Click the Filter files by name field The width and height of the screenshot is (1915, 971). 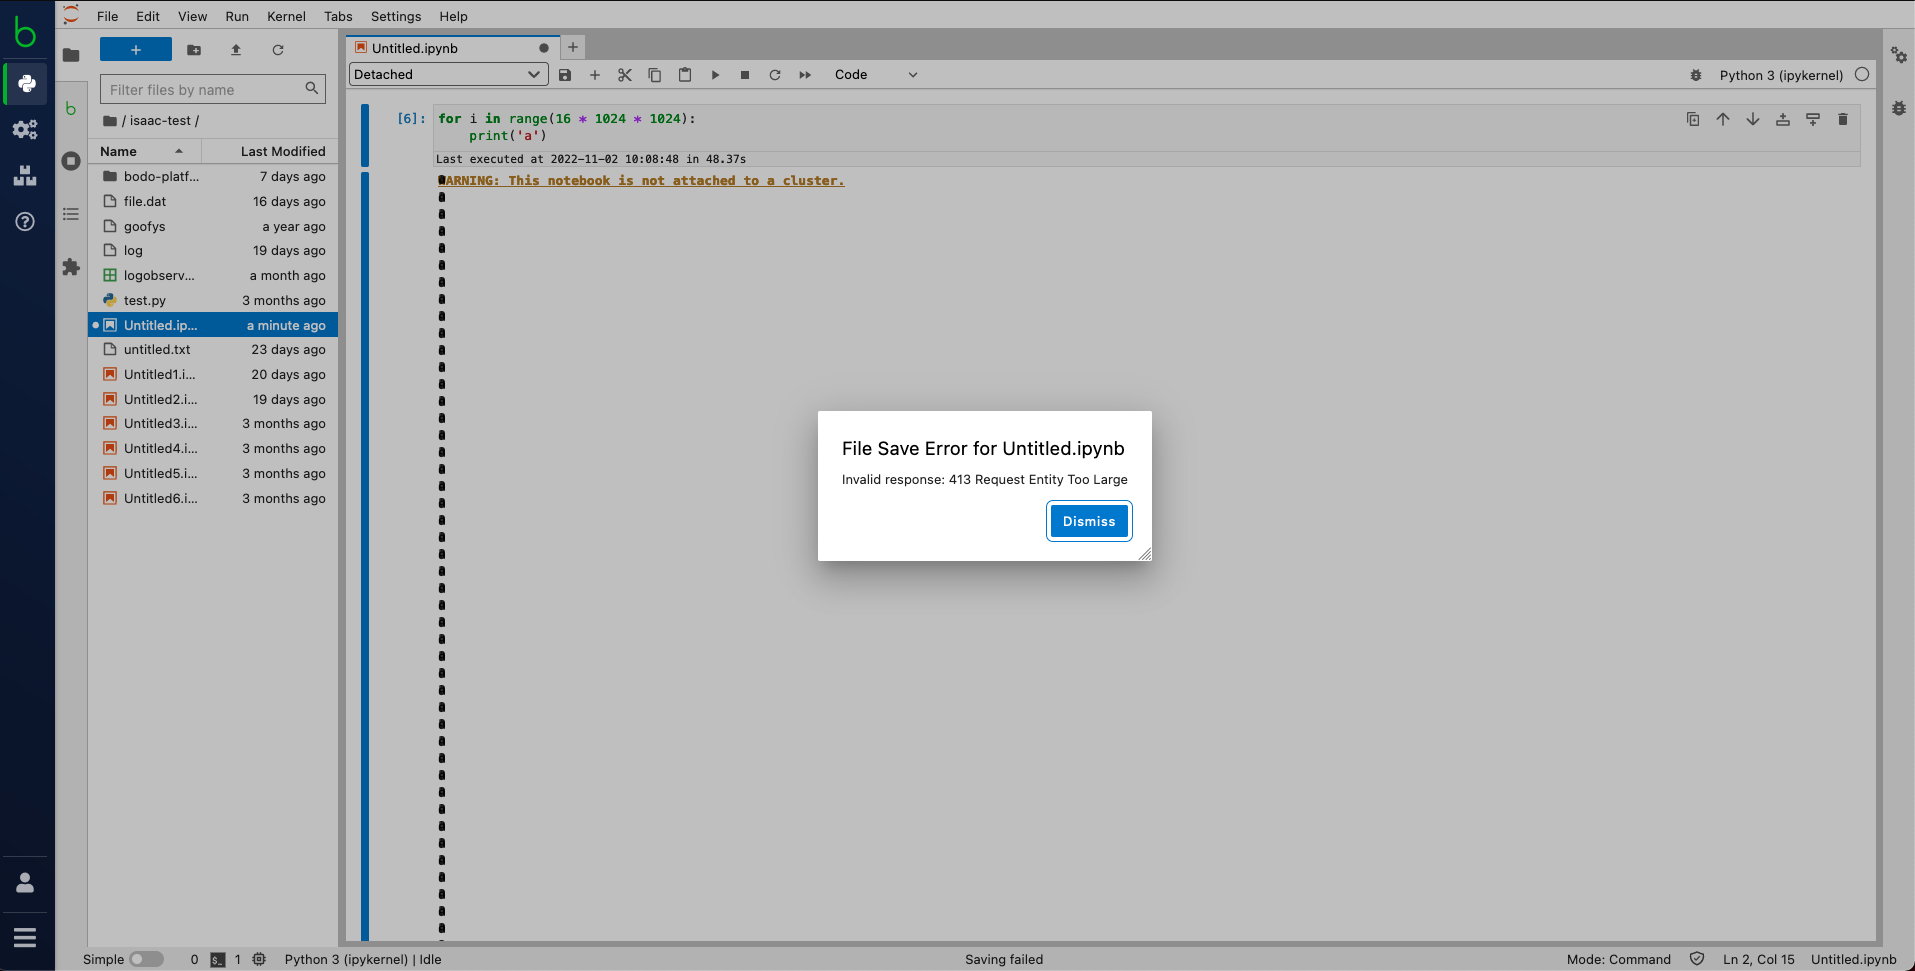[x=205, y=89]
